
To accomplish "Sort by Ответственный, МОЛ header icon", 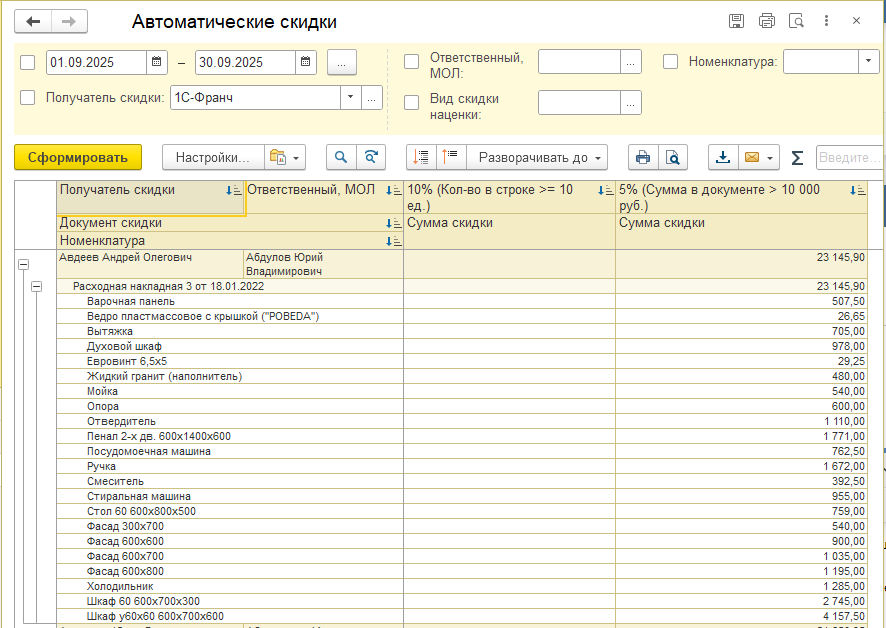I will pyautogui.click(x=393, y=191).
